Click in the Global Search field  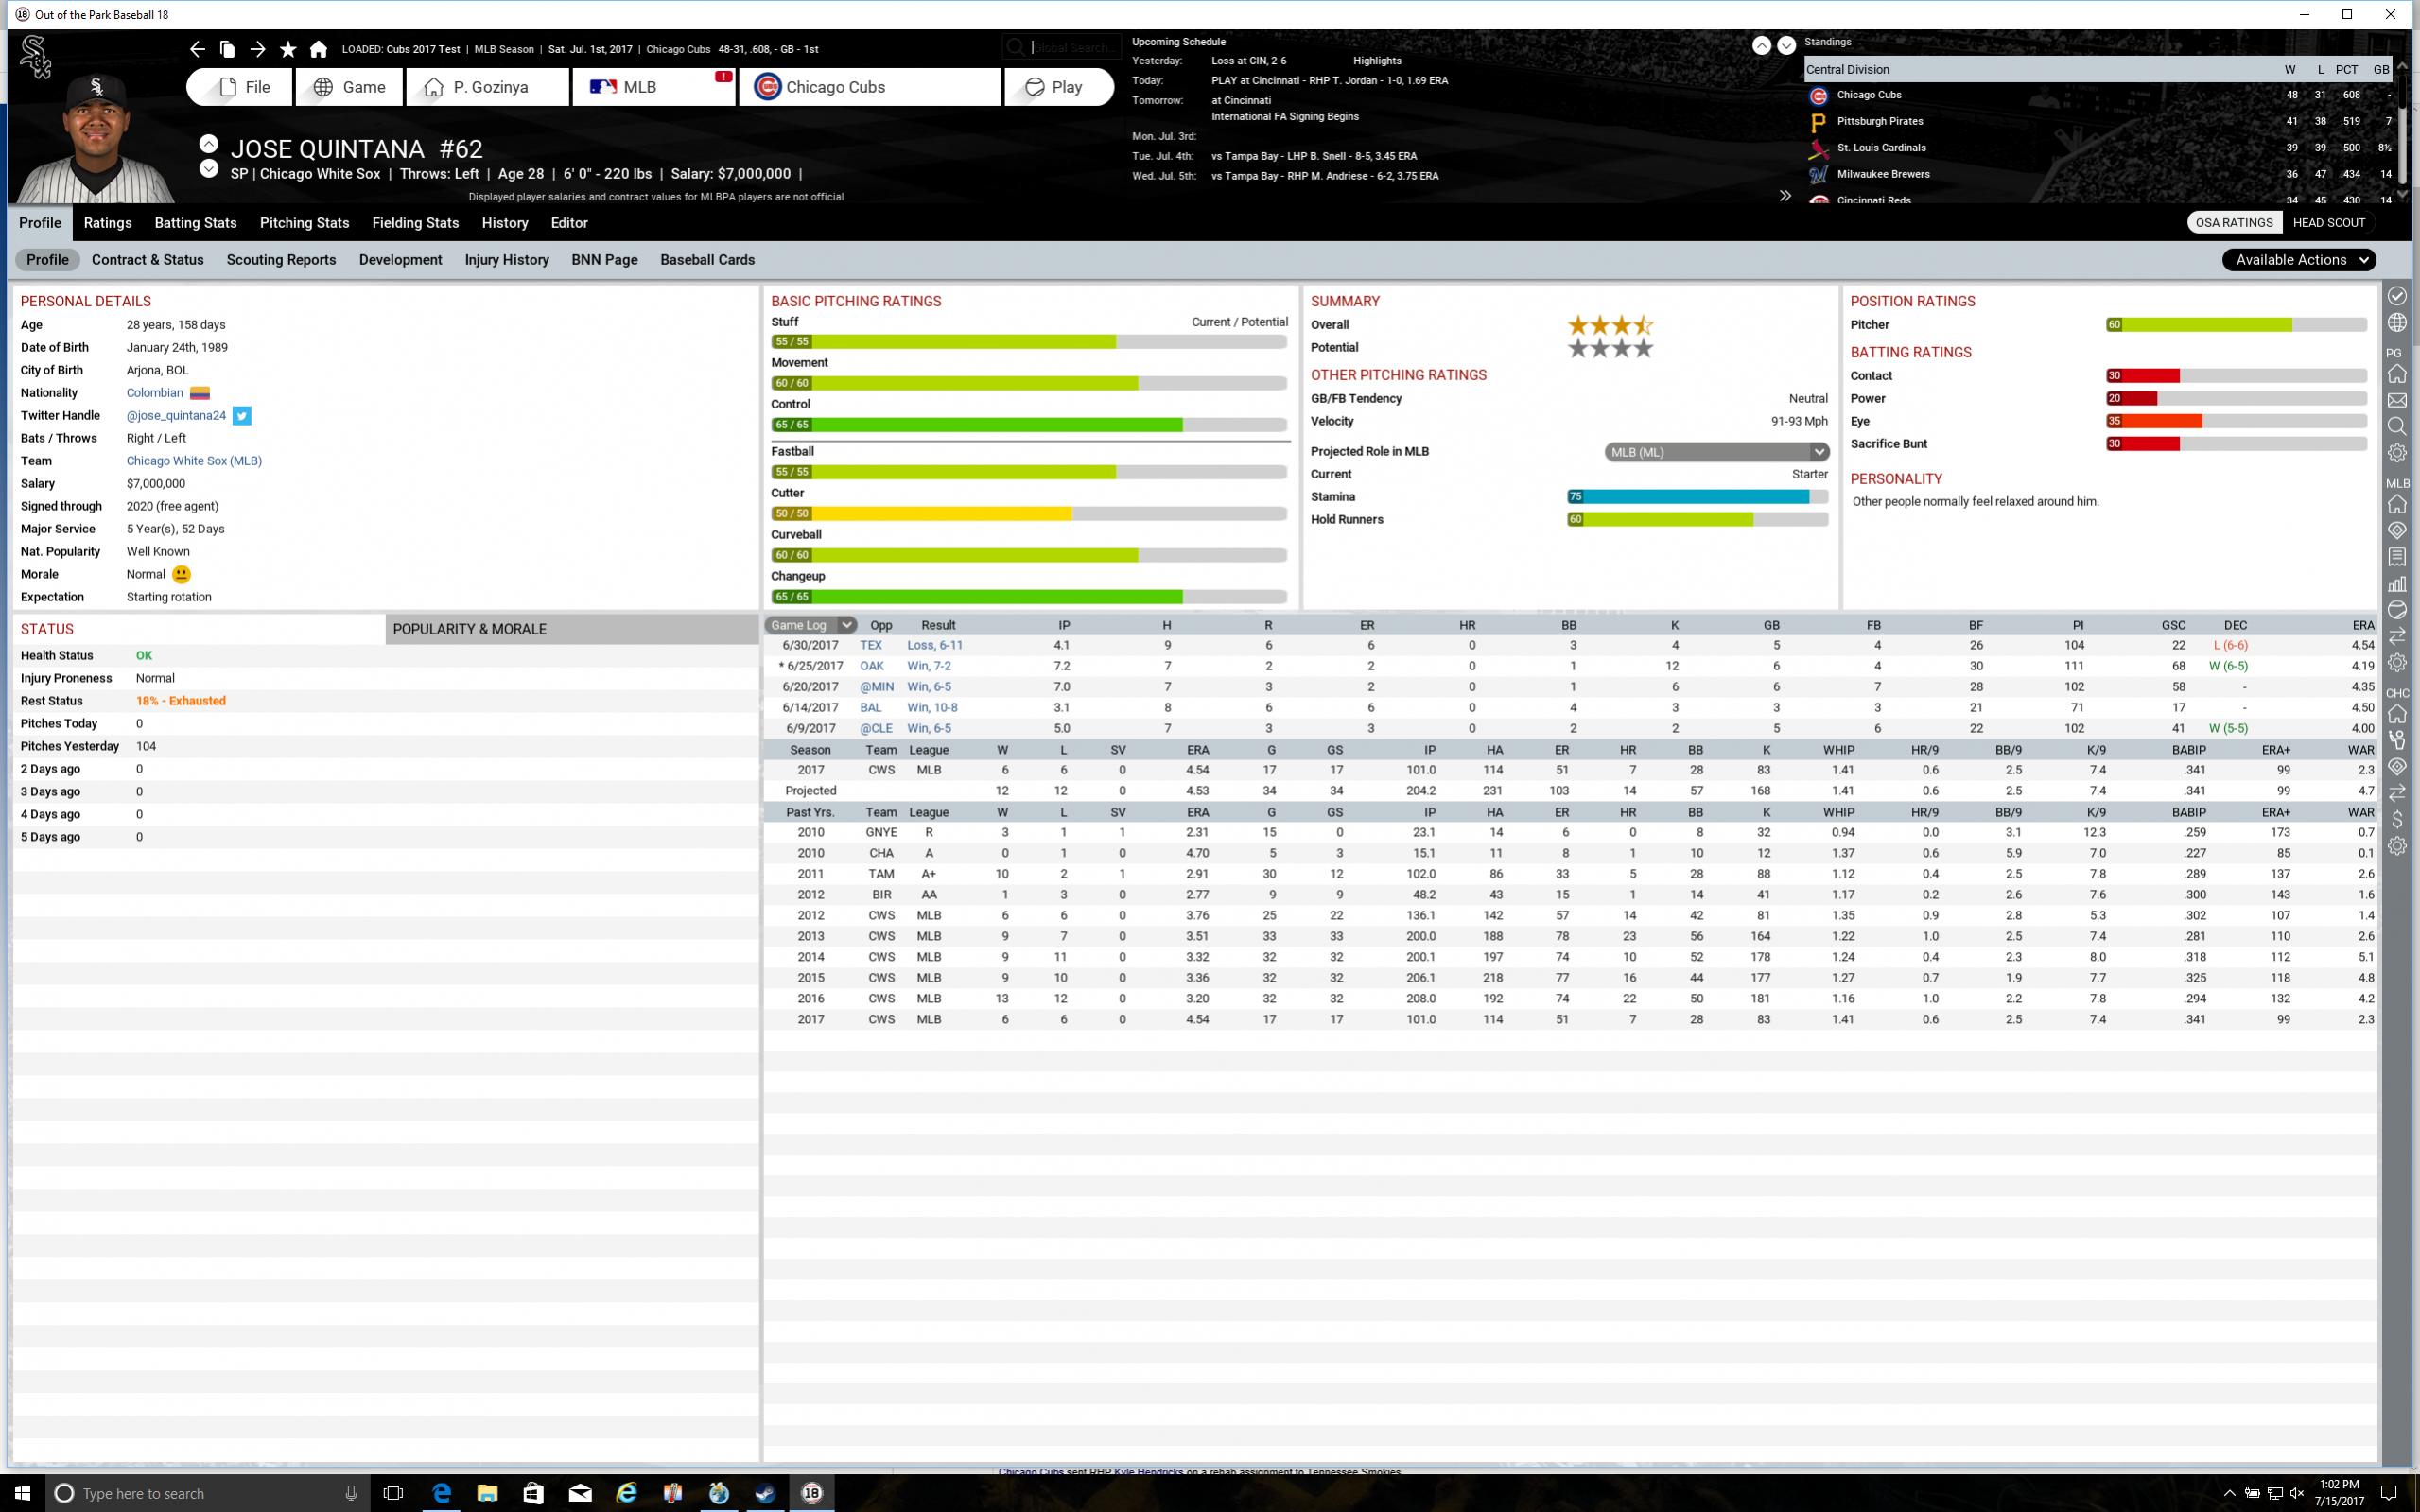pyautogui.click(x=1070, y=48)
